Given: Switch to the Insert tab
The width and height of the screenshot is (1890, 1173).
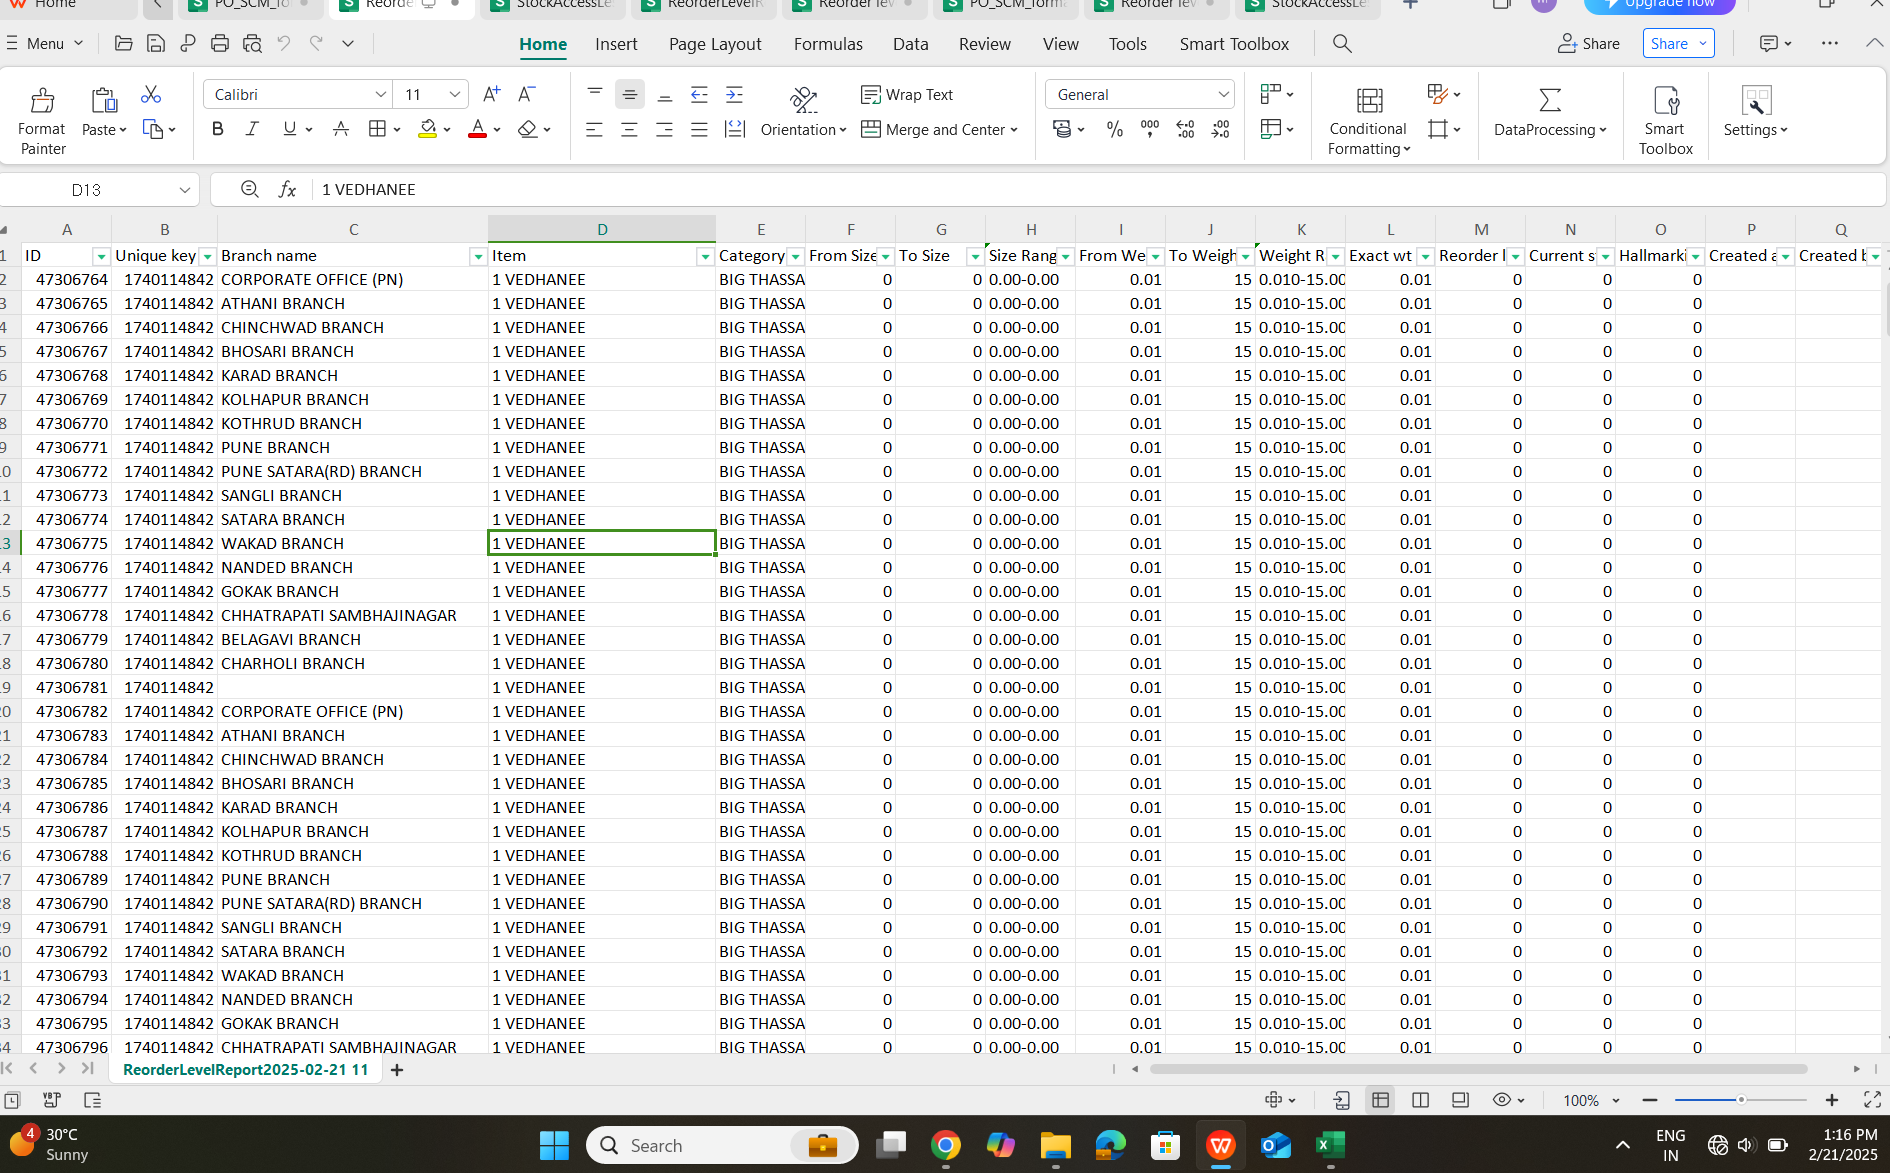Looking at the screenshot, I should point(616,44).
